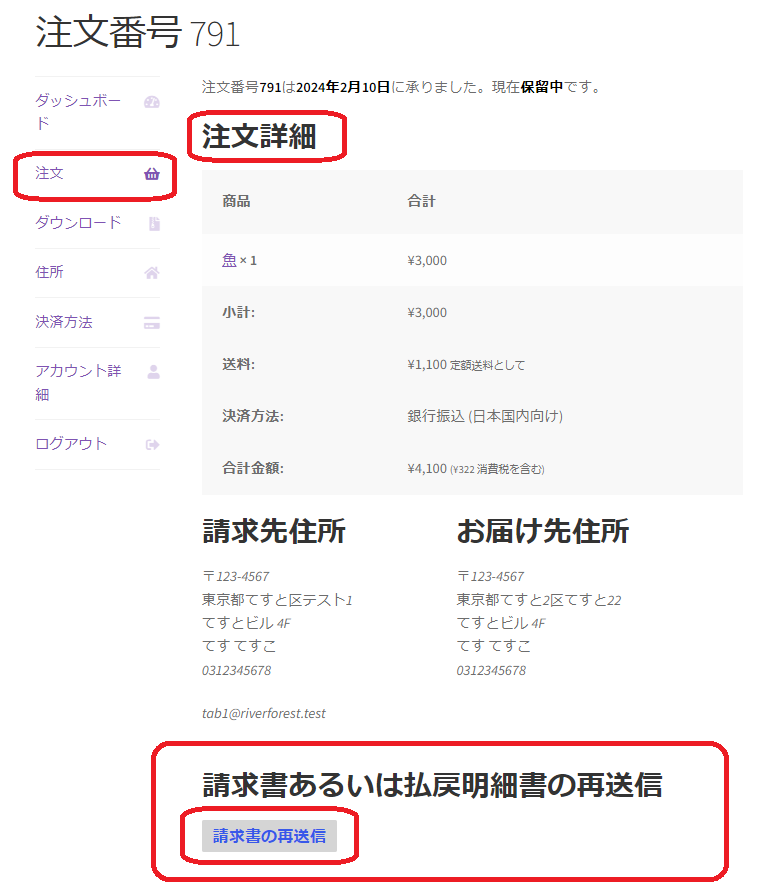This screenshot has height=885, width=769.
Task: Click the 注文番号 791 page title
Action: click(138, 33)
